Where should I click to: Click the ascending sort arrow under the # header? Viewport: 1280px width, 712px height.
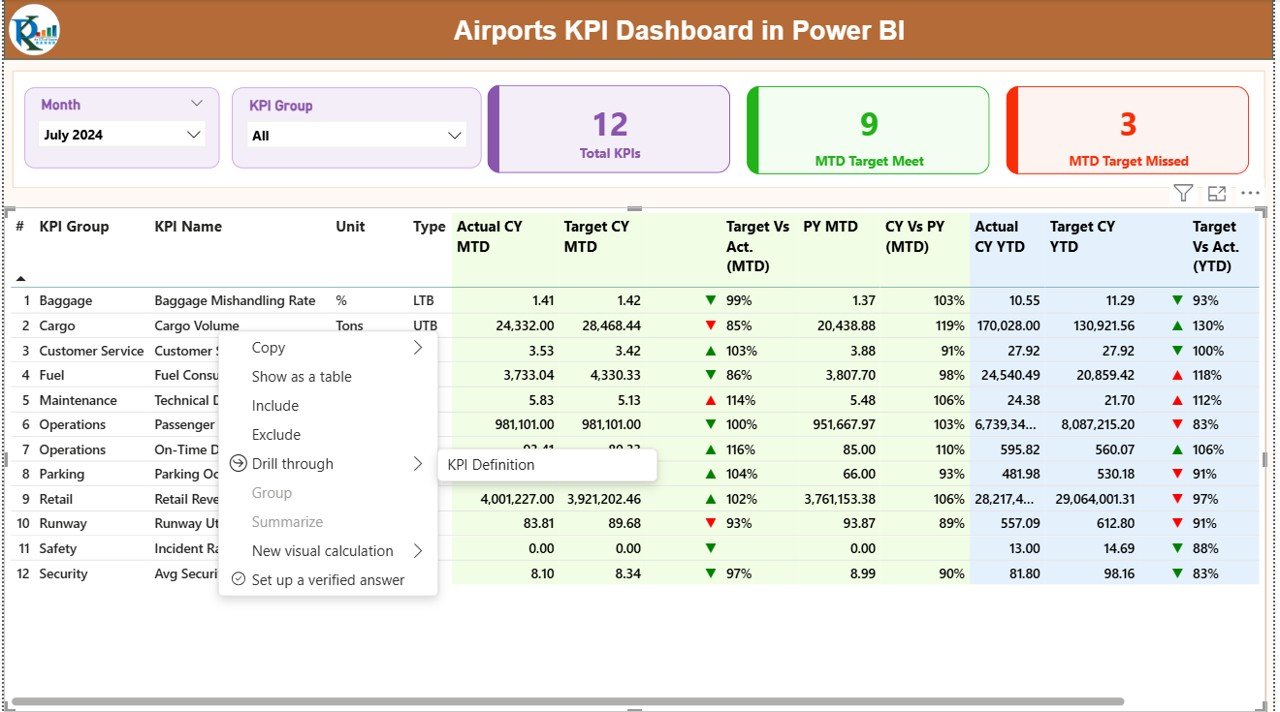(x=20, y=277)
